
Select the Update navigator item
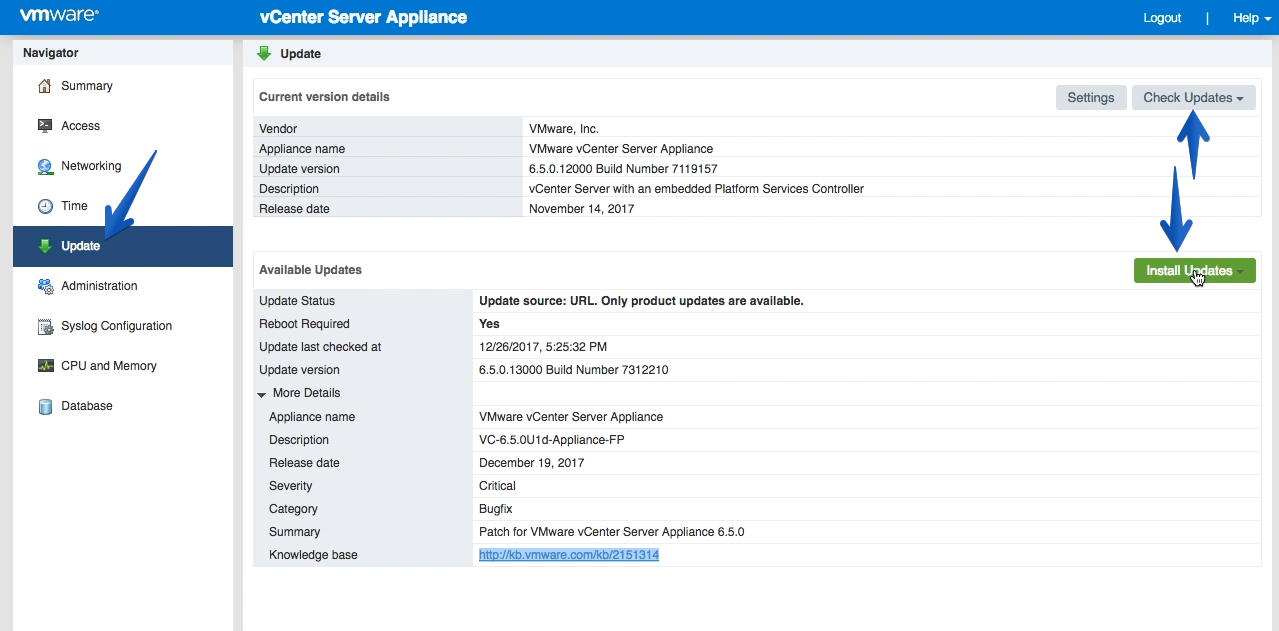(123, 246)
